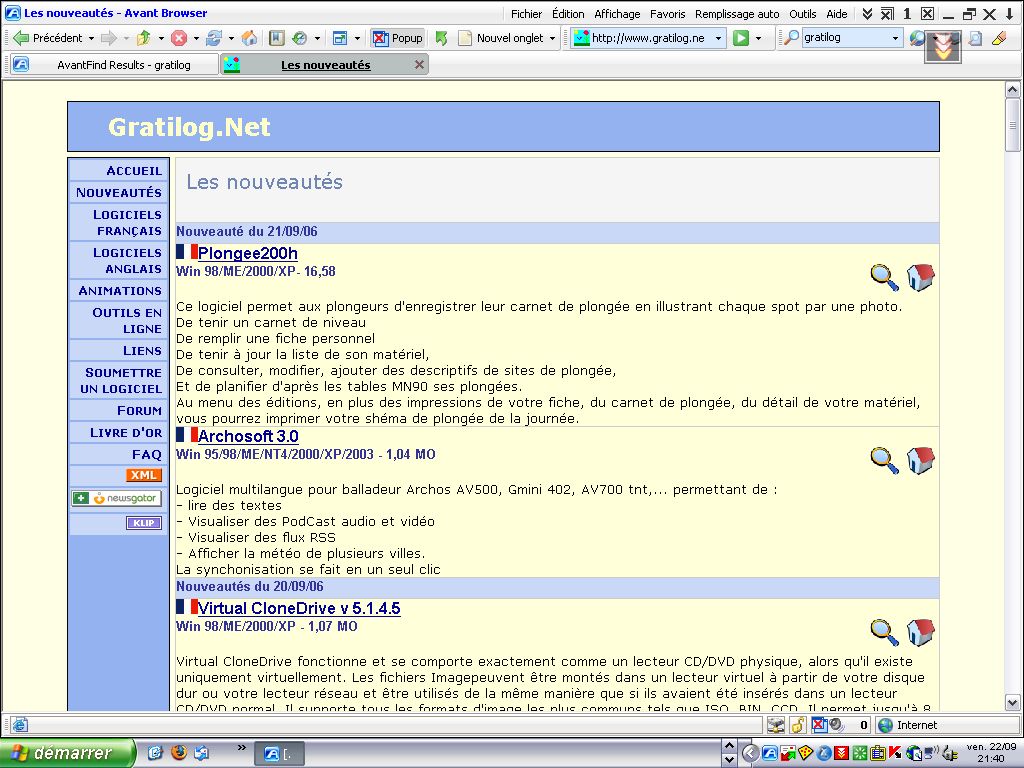The image size is (1024, 768).
Task: Expand the dropdown next to the Stop icon
Action: [x=196, y=39]
